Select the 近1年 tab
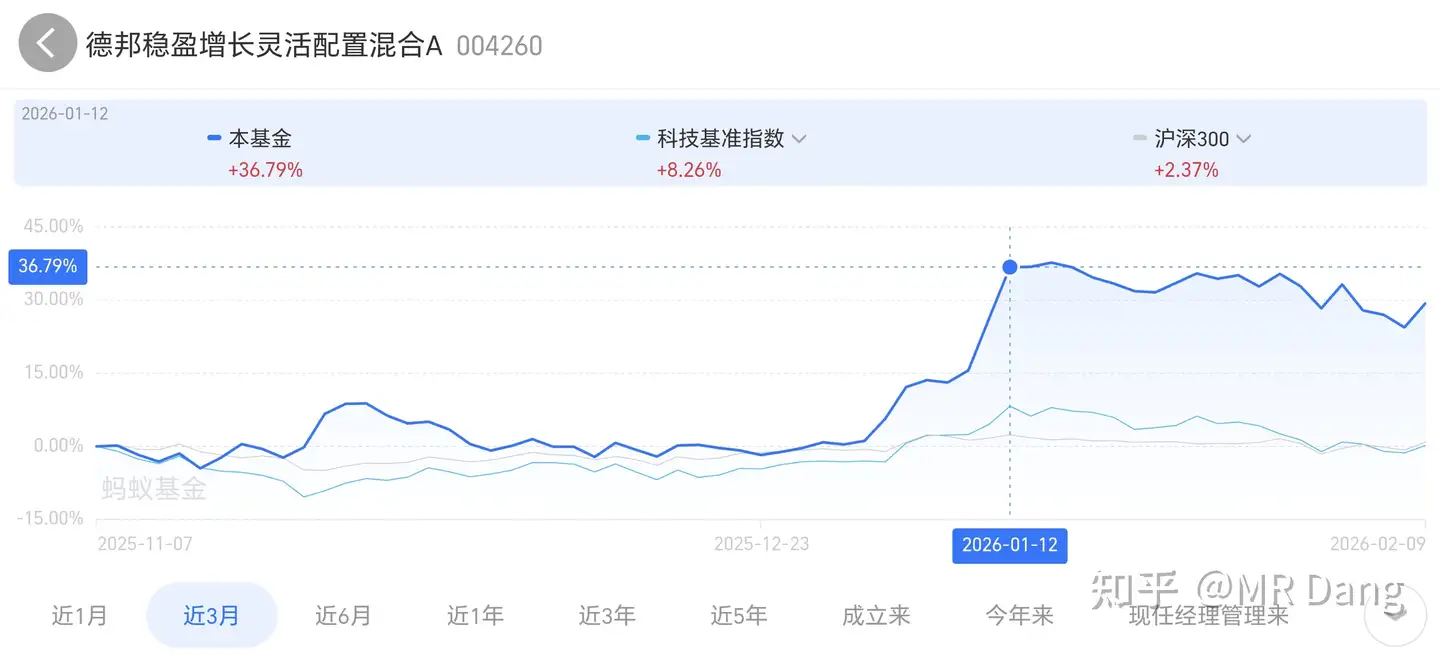This screenshot has width=1440, height=655. tap(476, 616)
